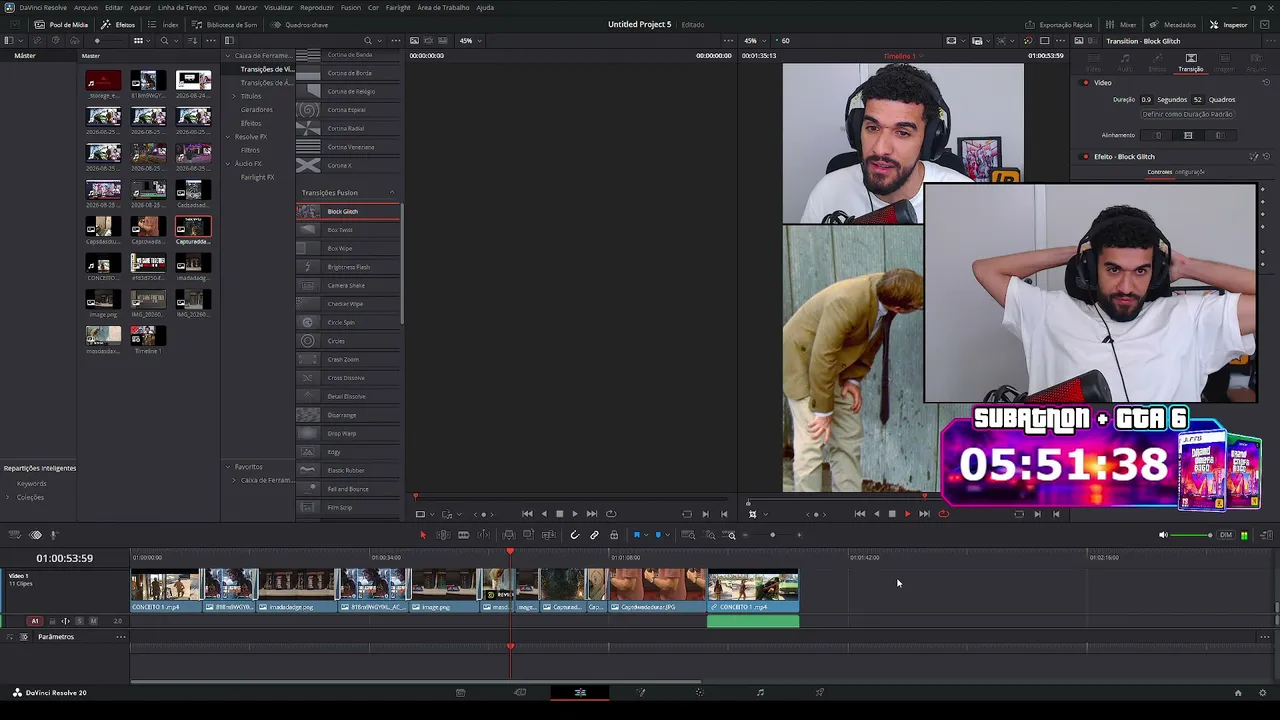Viewport: 1280px width, 720px height.
Task: Collapse the Caixa de Ferramentas tree
Action: click(x=227, y=56)
